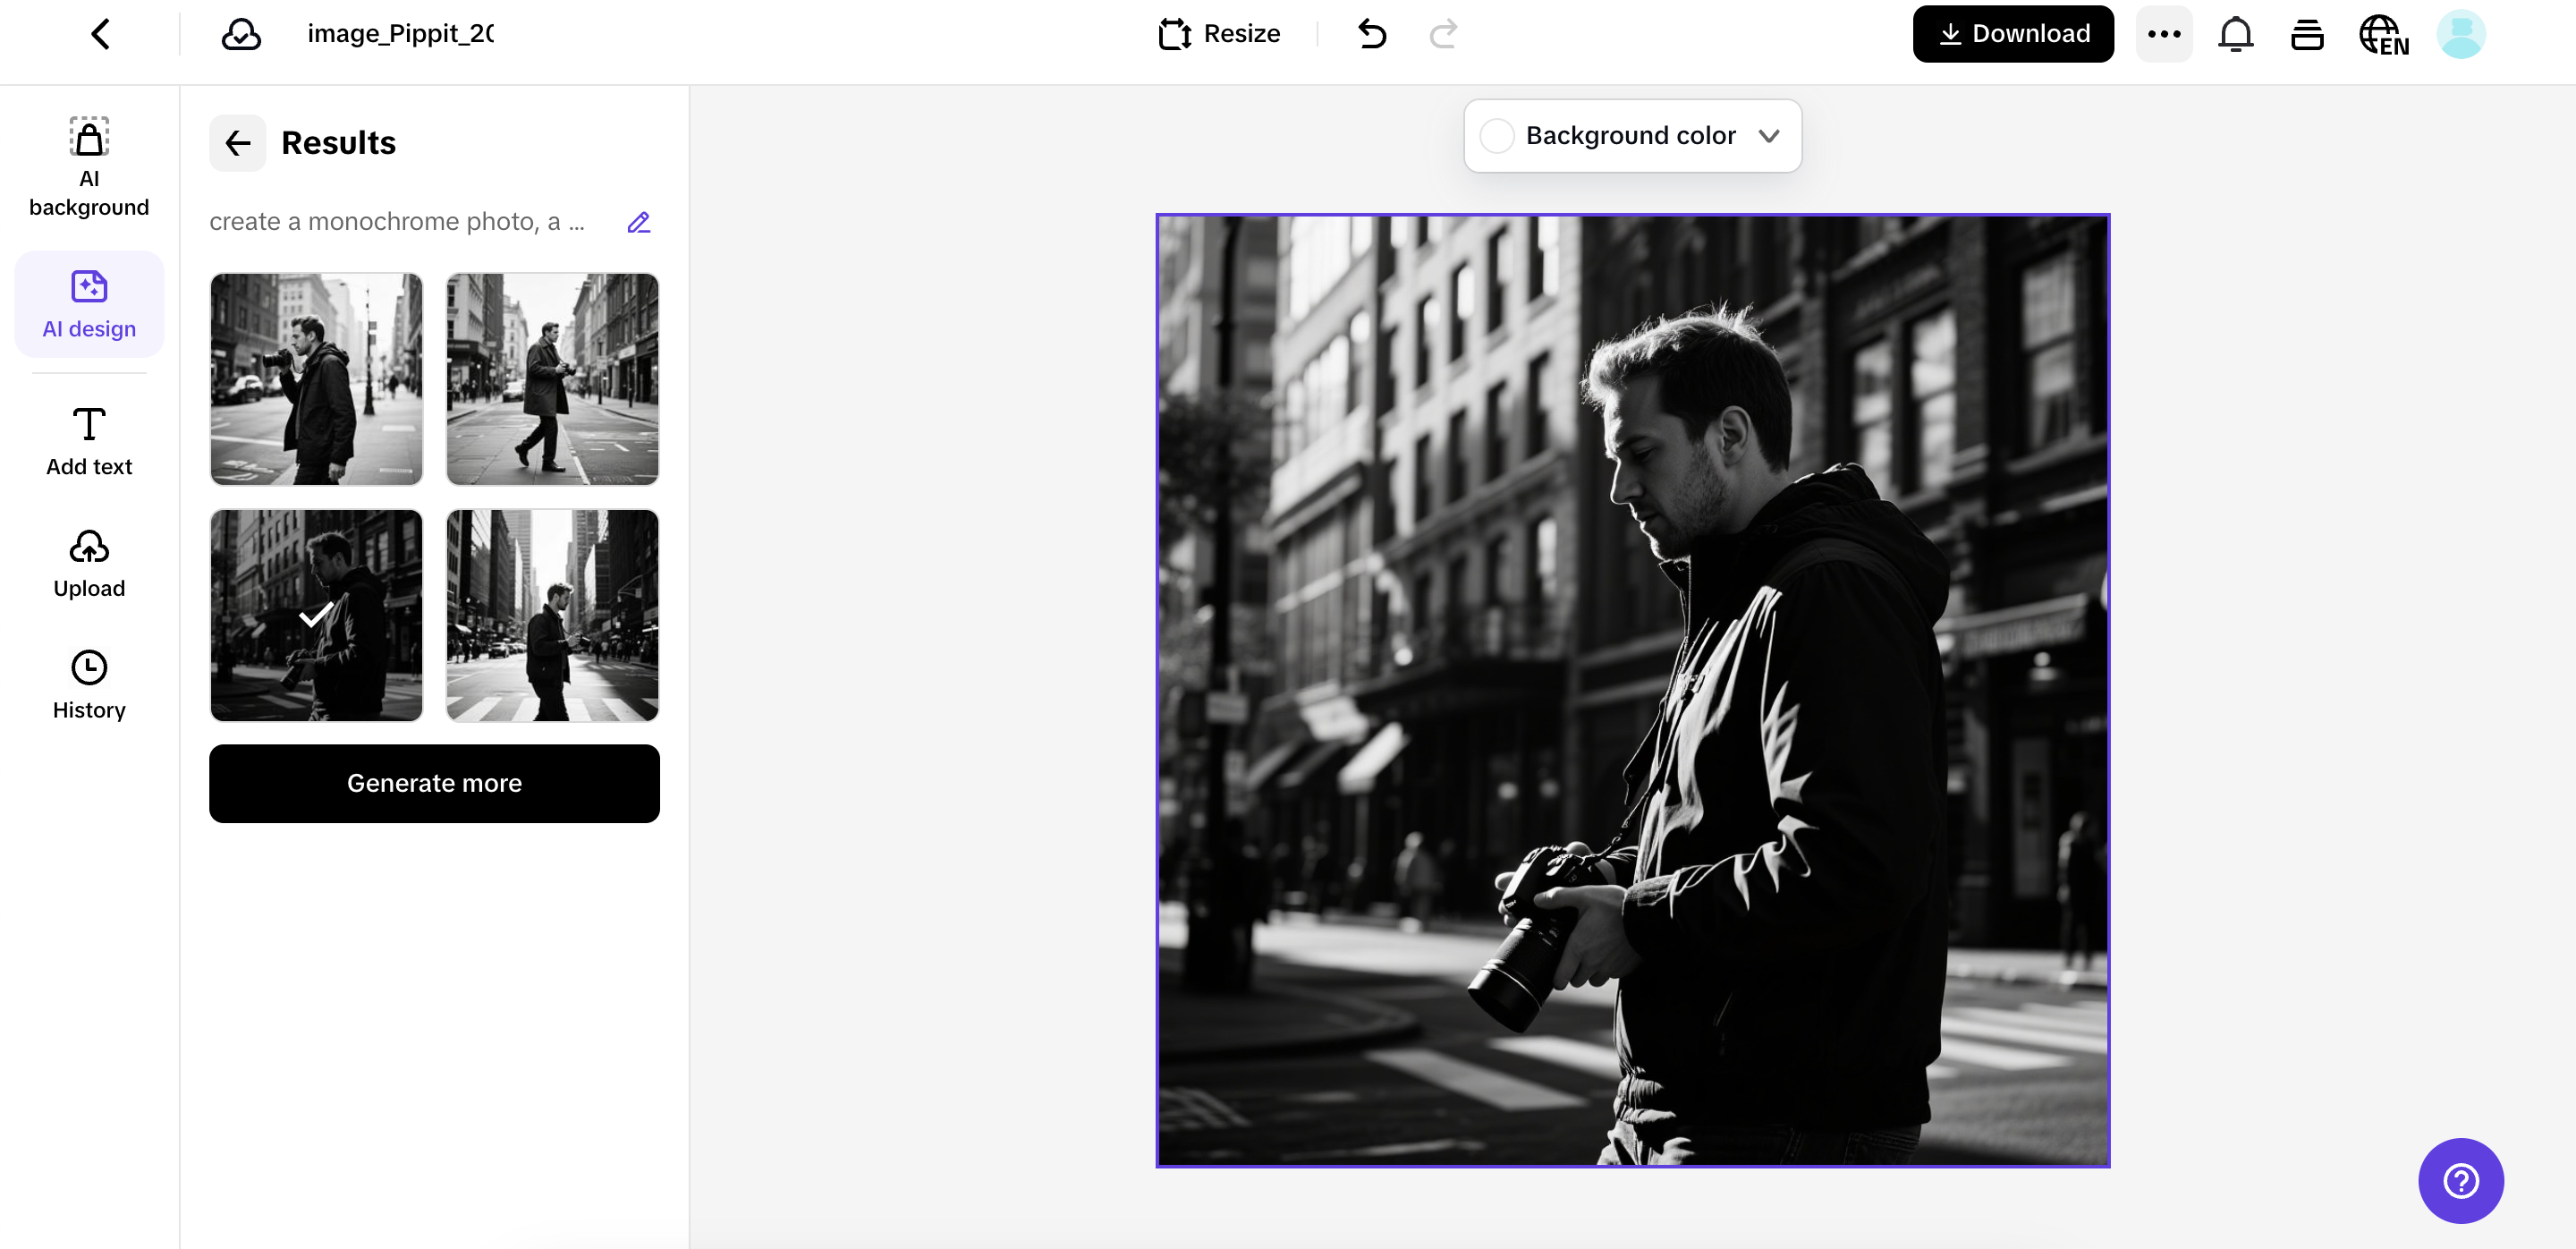Viewport: 2576px width, 1249px height.
Task: Go back with top-left chevron arrow
Action: coord(100,34)
